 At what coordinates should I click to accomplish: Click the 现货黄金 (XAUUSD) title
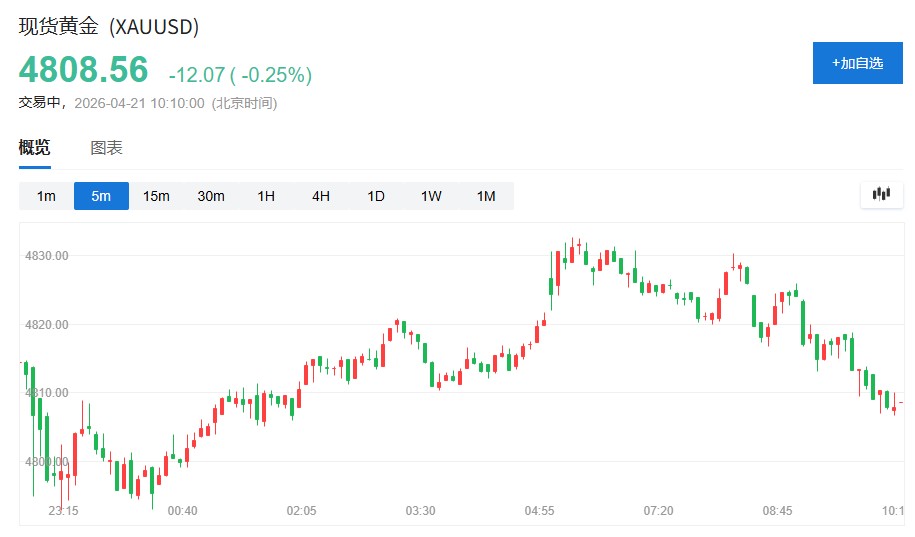109,27
